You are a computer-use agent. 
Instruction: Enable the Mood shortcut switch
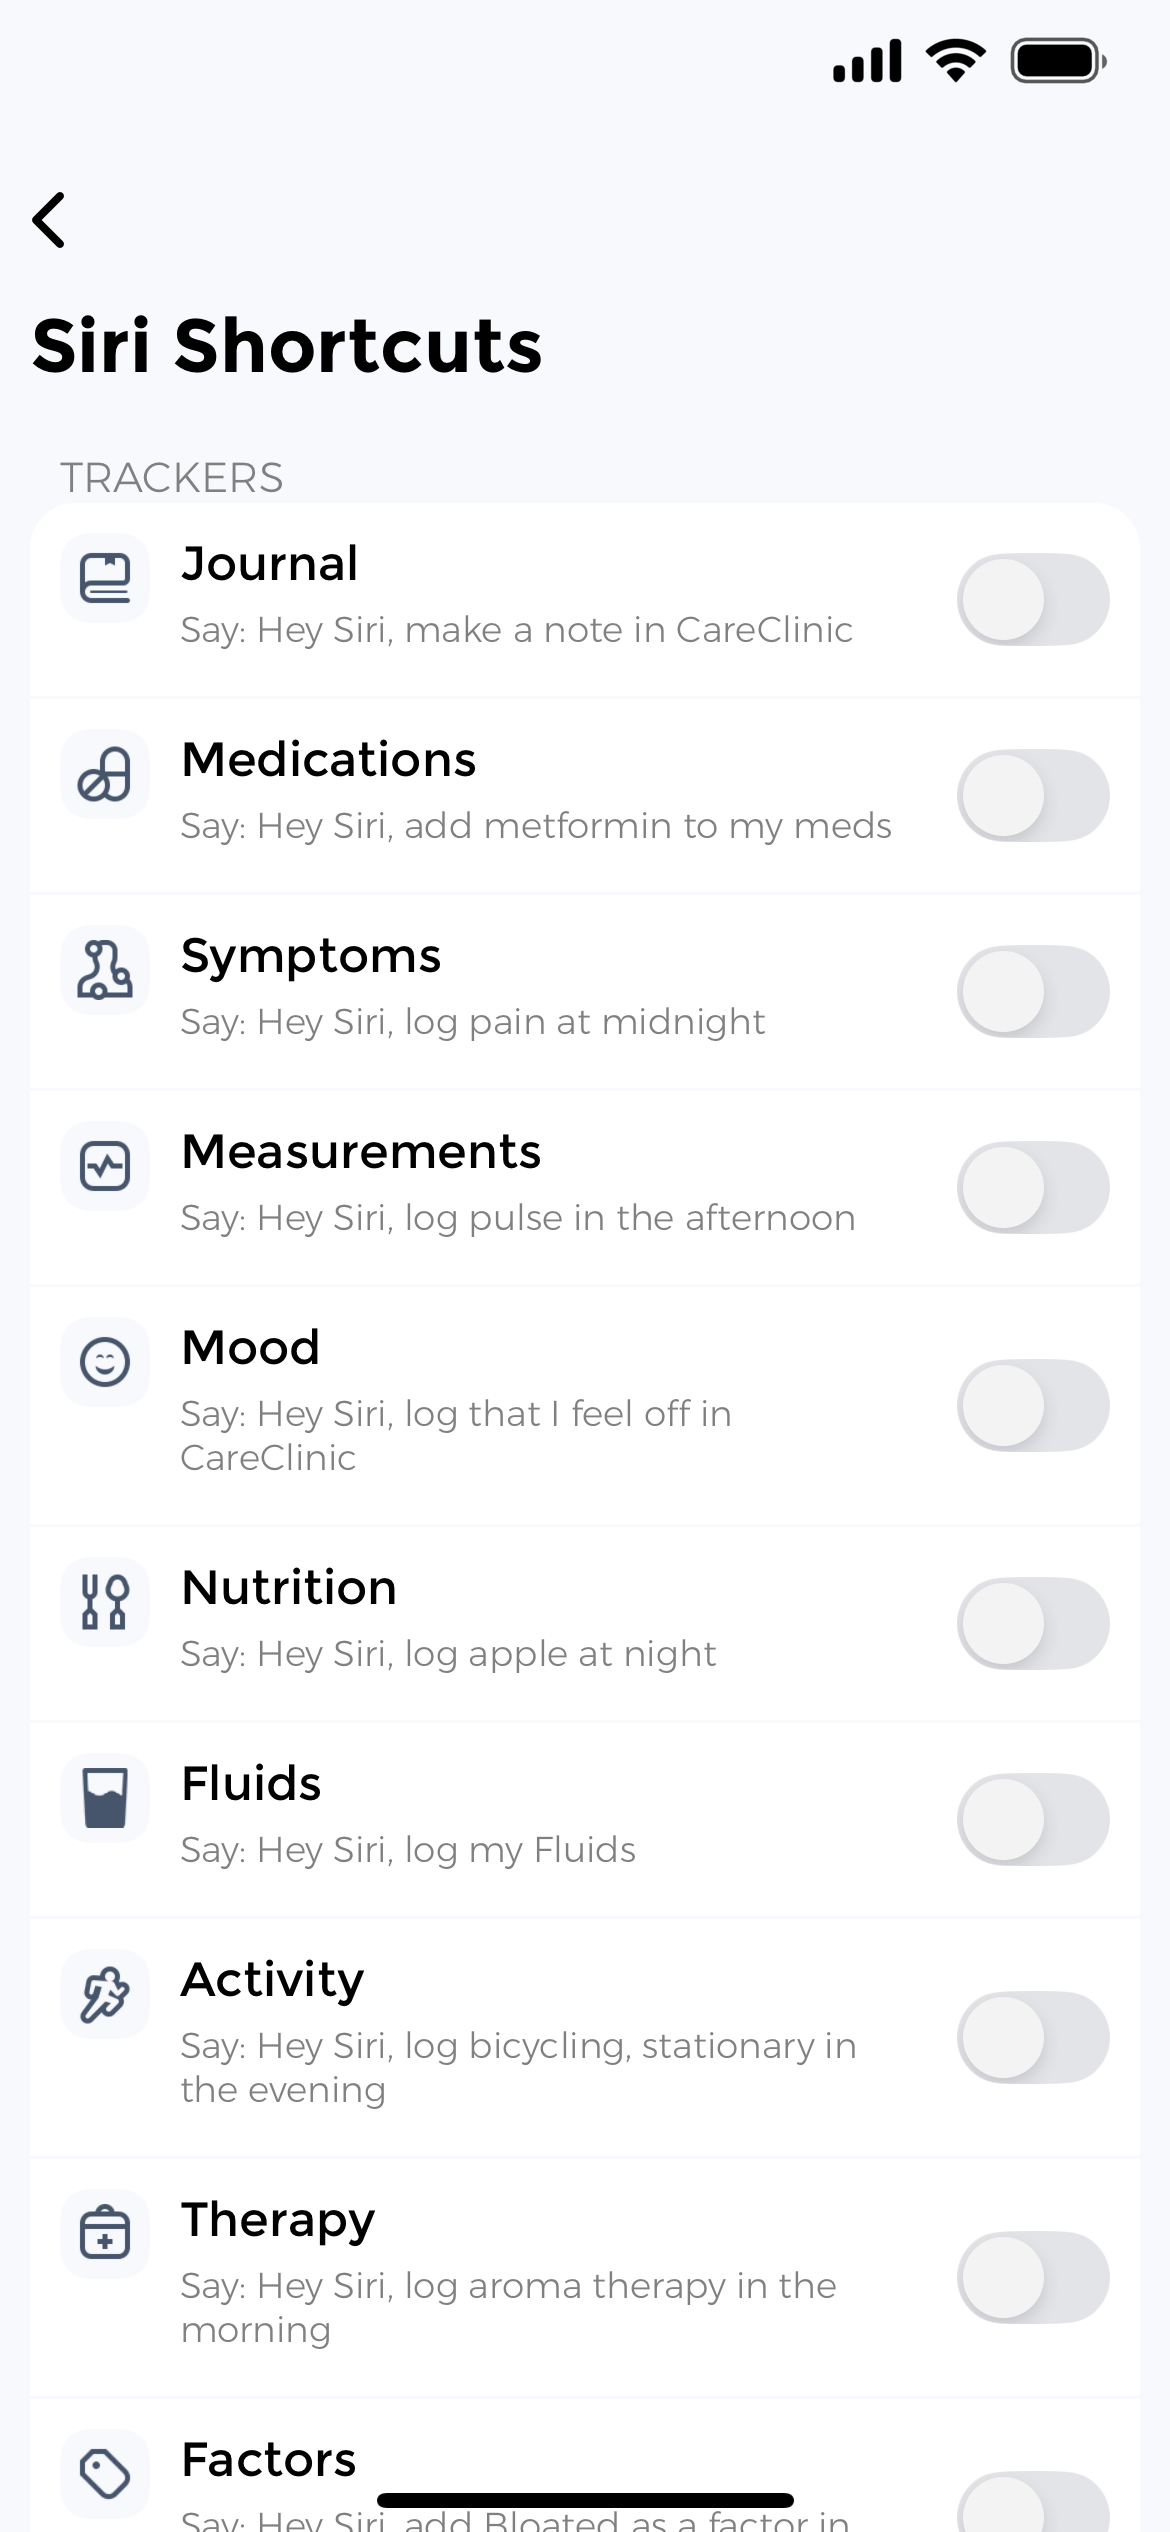click(x=1033, y=1405)
